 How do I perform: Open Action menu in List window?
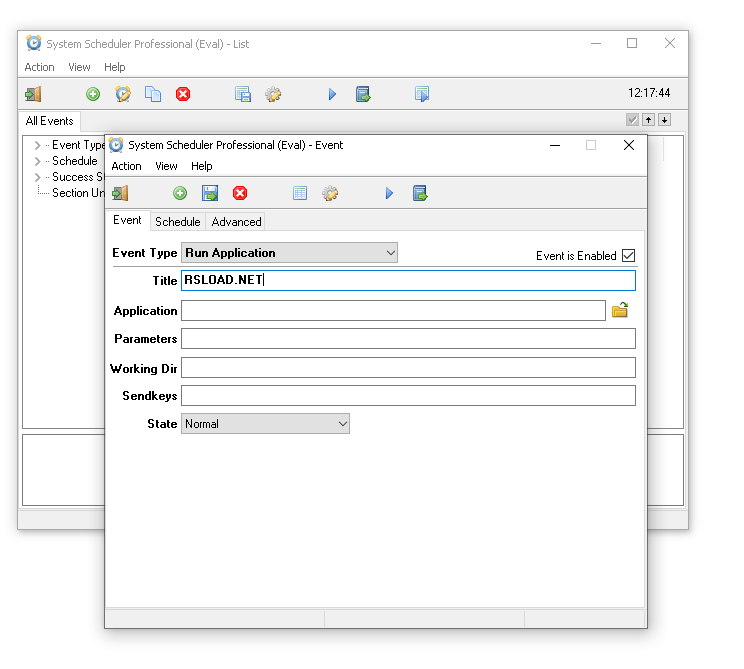click(39, 67)
